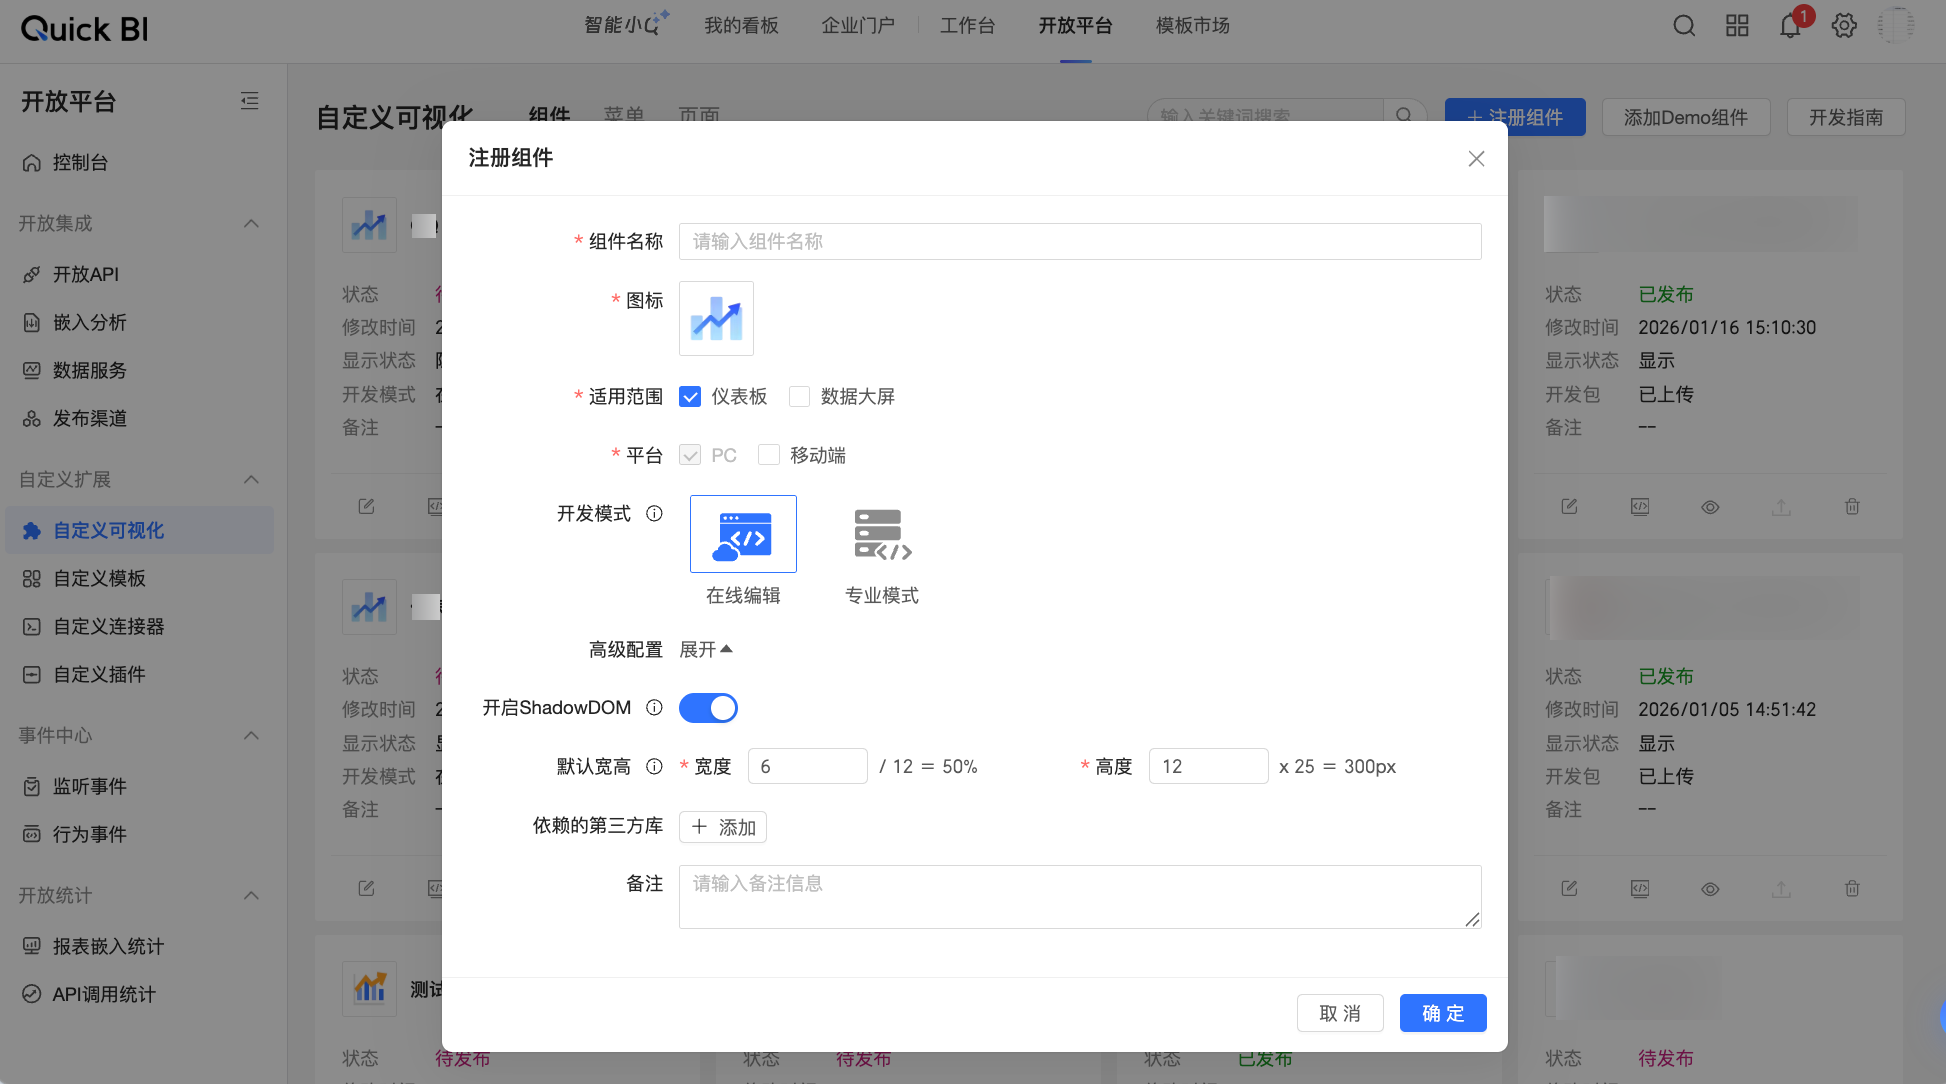
Task: Click the component name input field
Action: pyautogui.click(x=1080, y=241)
